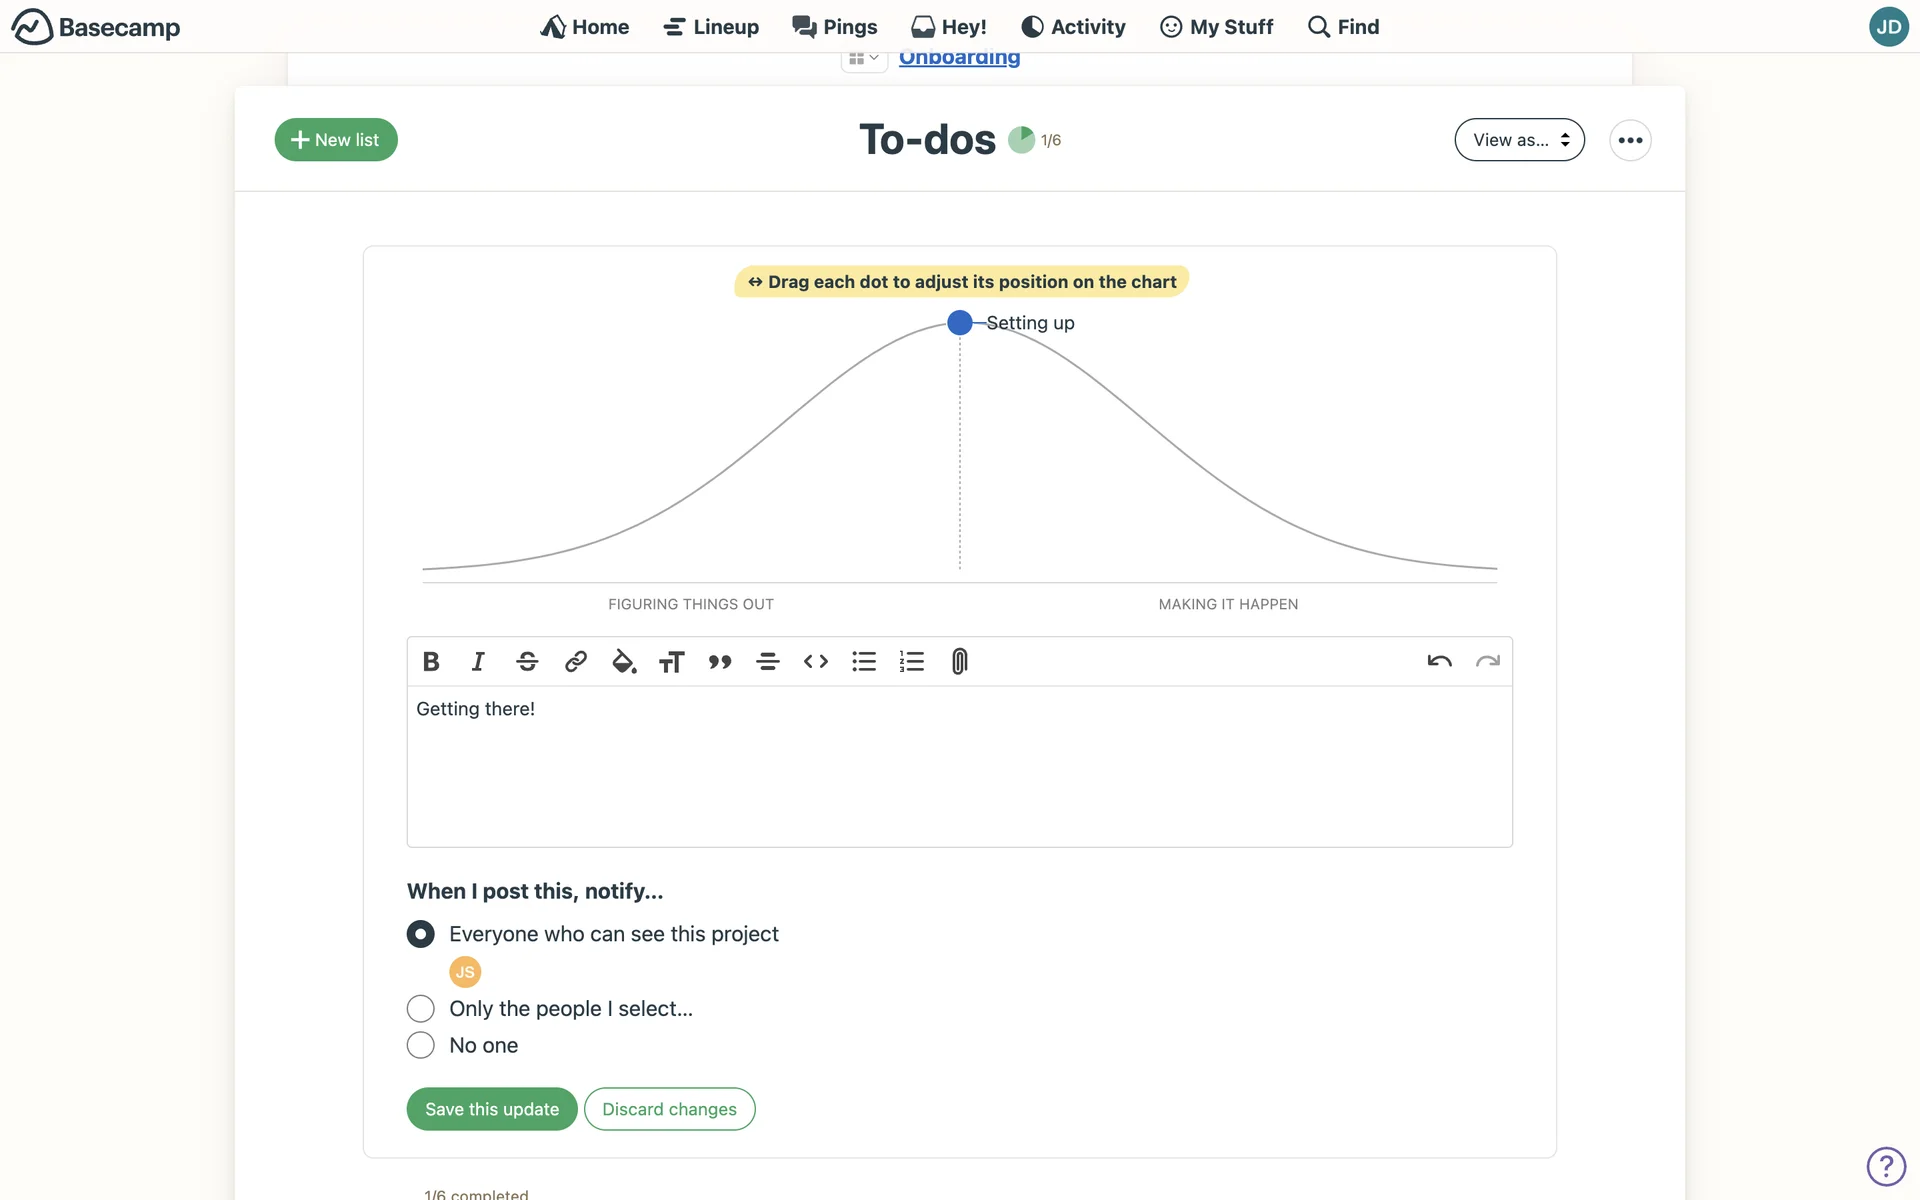The image size is (1920, 1200).
Task: Expand the project tools grid switcher
Action: tap(863, 59)
